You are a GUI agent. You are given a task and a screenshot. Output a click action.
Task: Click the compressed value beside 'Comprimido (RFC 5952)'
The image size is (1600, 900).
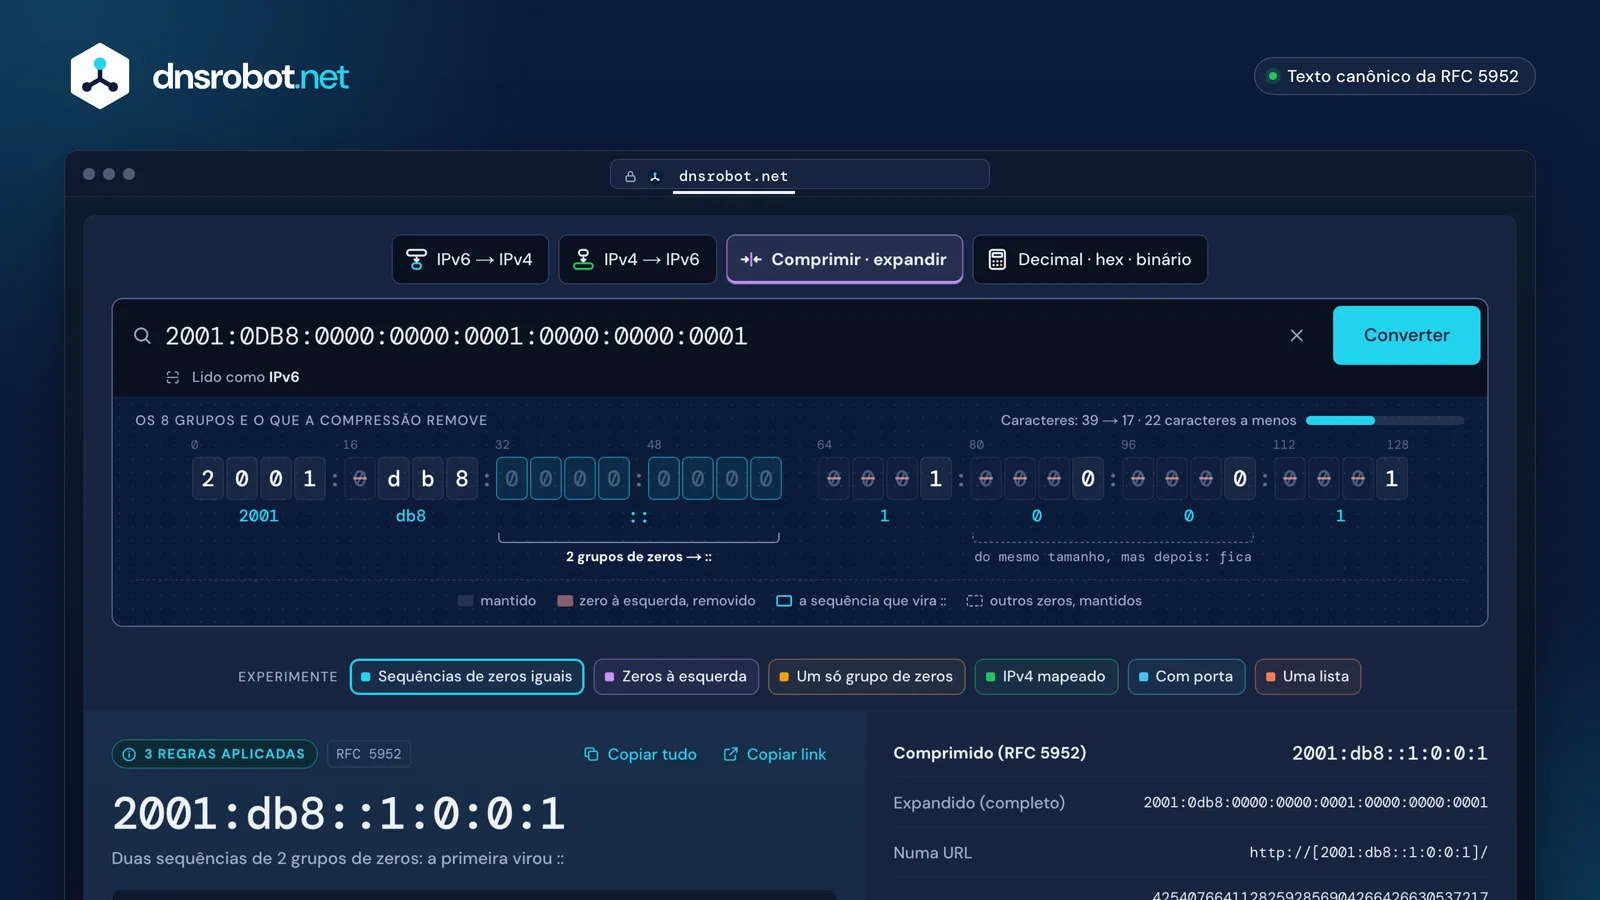(1389, 753)
